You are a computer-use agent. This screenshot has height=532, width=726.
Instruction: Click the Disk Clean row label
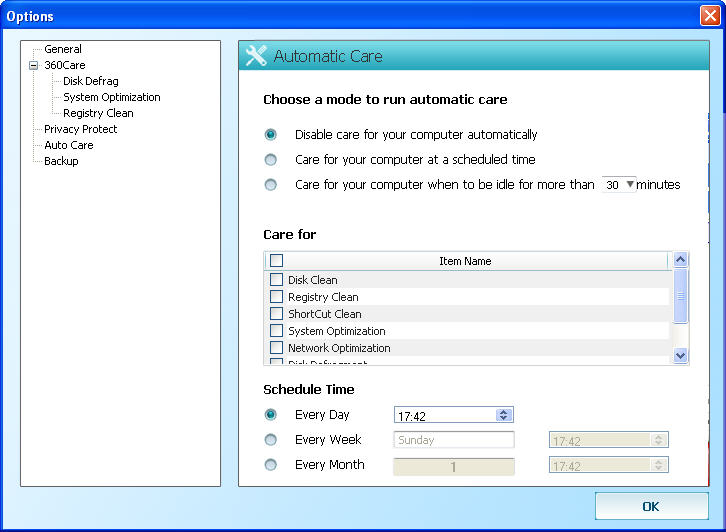313,280
